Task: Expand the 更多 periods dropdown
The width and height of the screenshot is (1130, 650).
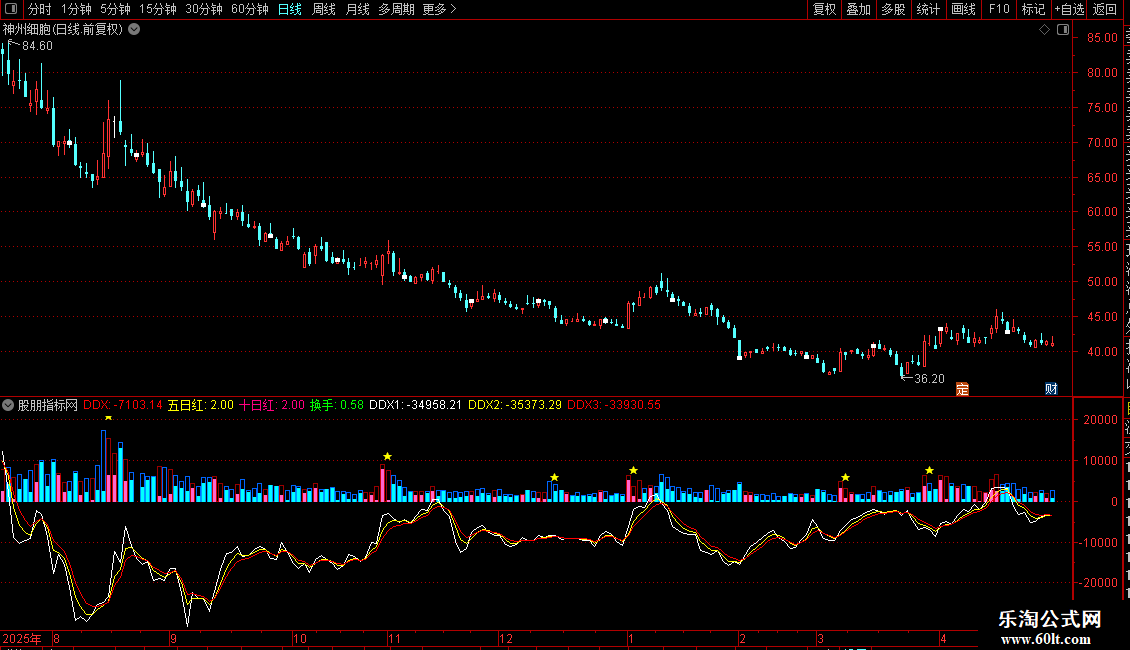Action: click(x=440, y=9)
